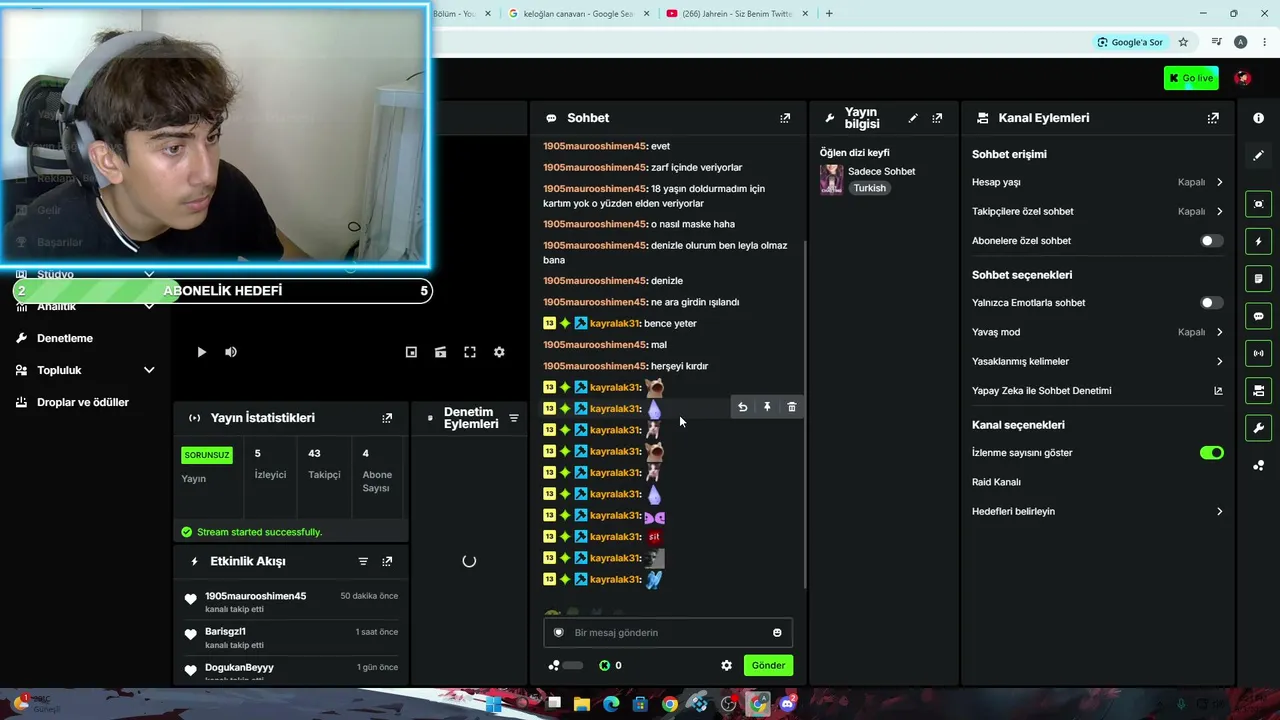
Task: Open Chrome browser menu (three dots)
Action: point(1265,42)
